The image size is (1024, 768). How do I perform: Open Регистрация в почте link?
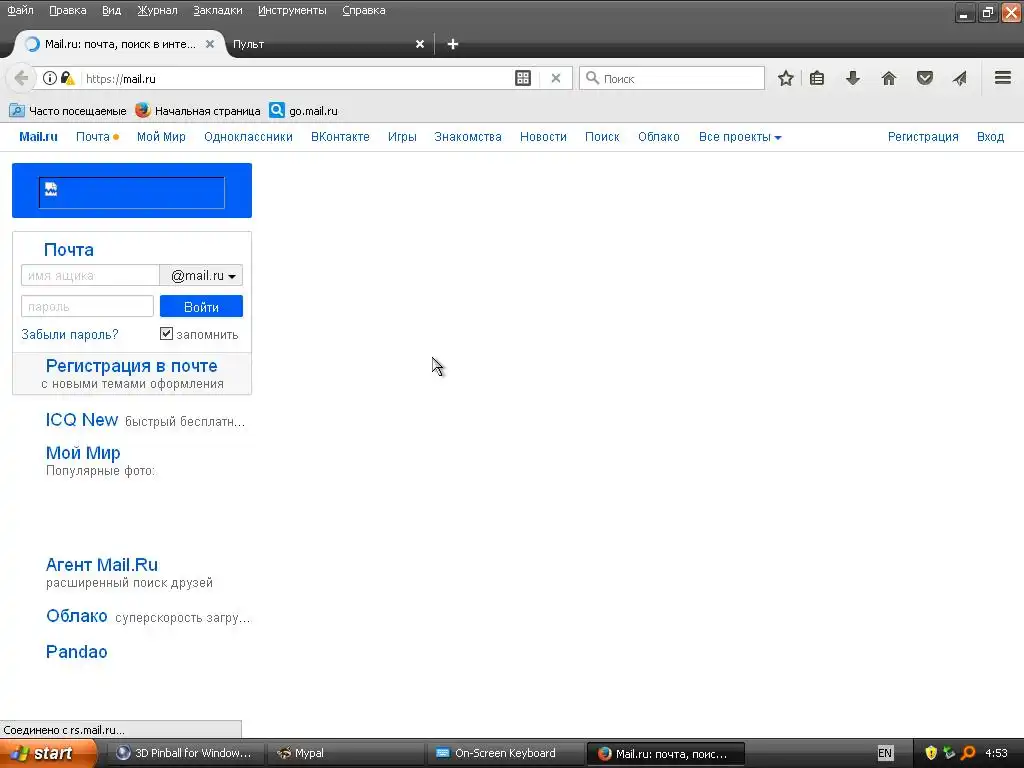coord(131,366)
